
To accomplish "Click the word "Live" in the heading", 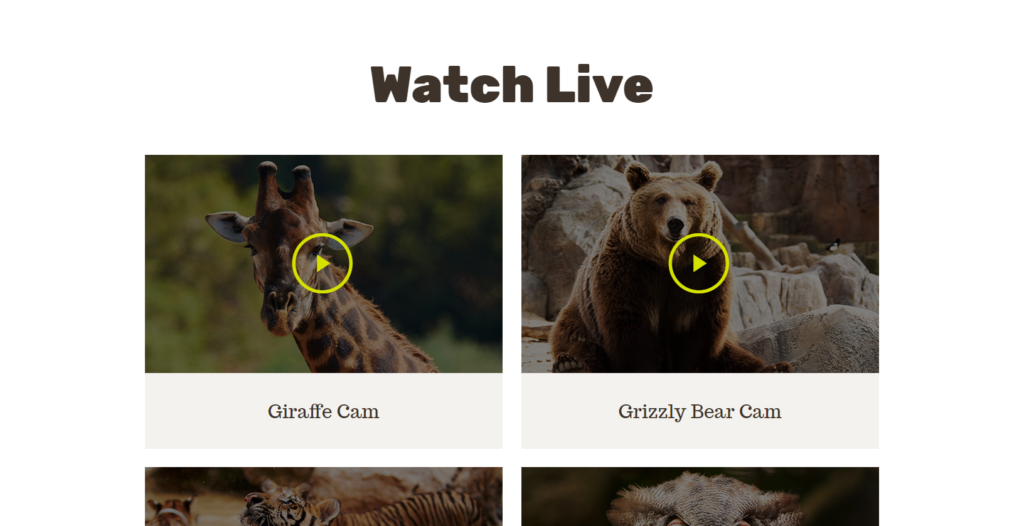I will pyautogui.click(x=600, y=84).
